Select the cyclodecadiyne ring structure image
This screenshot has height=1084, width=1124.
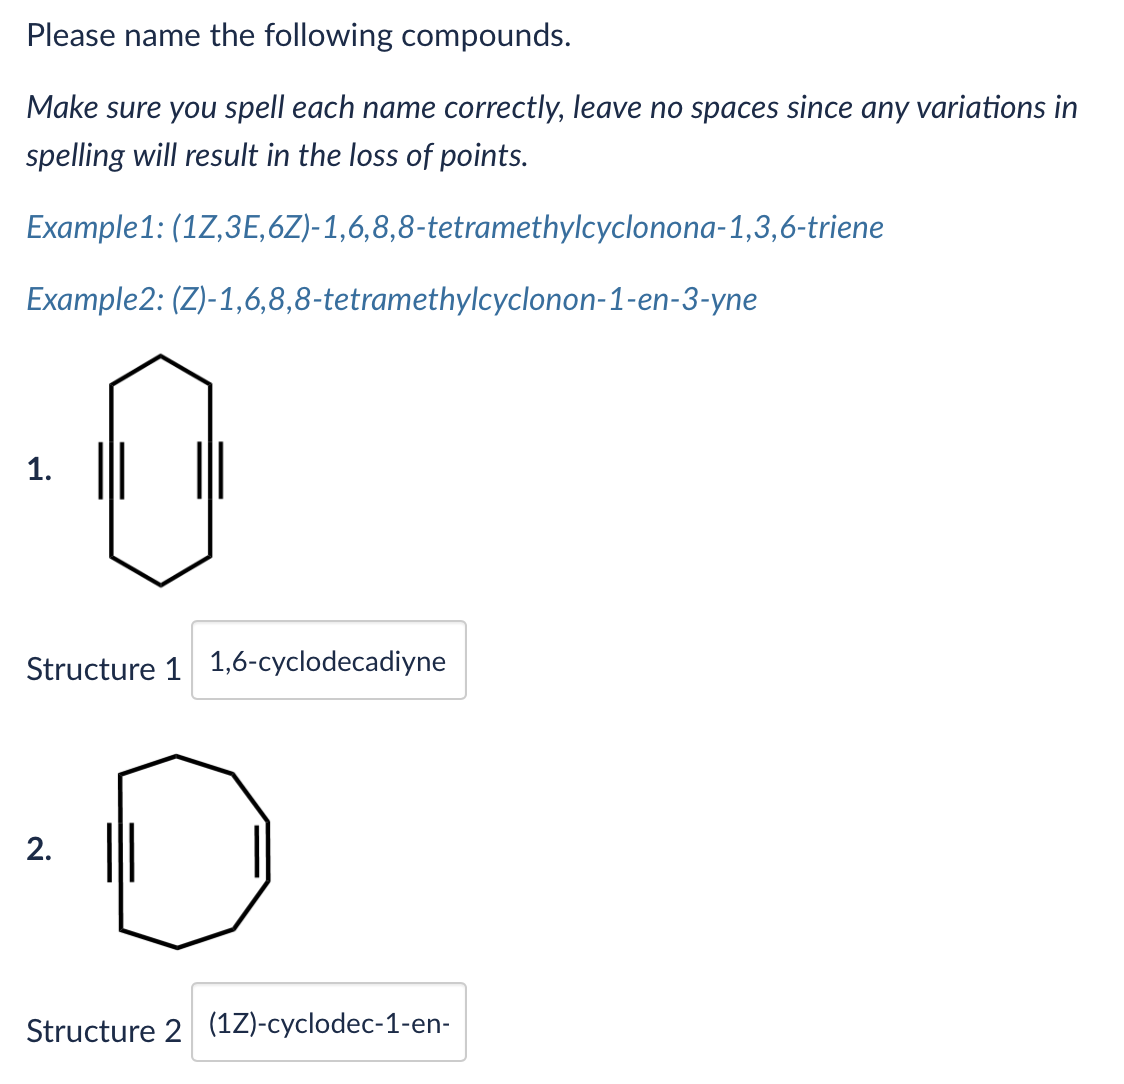pos(160,468)
